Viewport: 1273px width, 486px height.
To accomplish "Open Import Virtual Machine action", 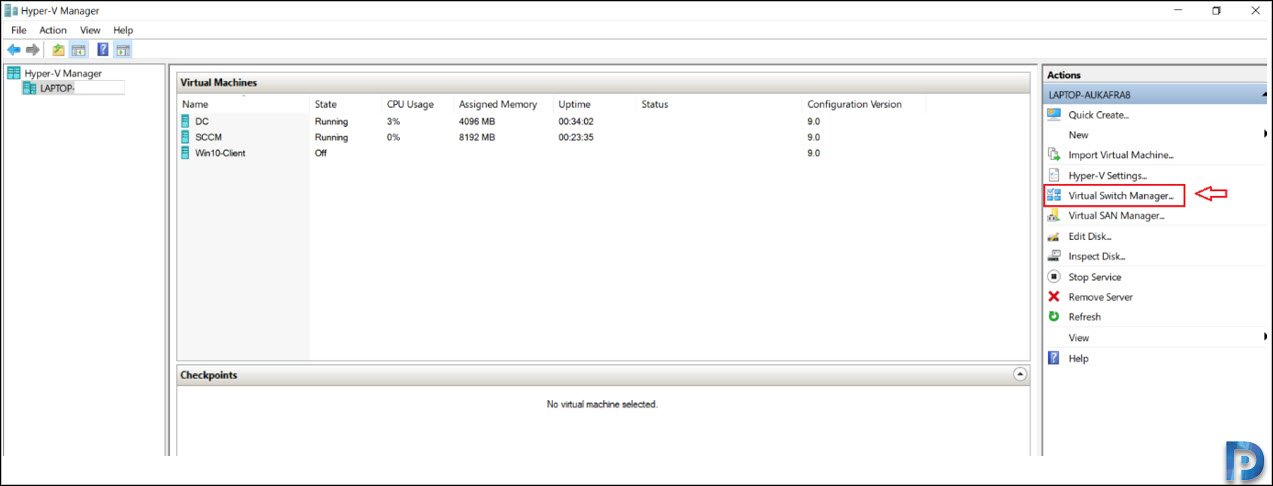I will point(1120,155).
